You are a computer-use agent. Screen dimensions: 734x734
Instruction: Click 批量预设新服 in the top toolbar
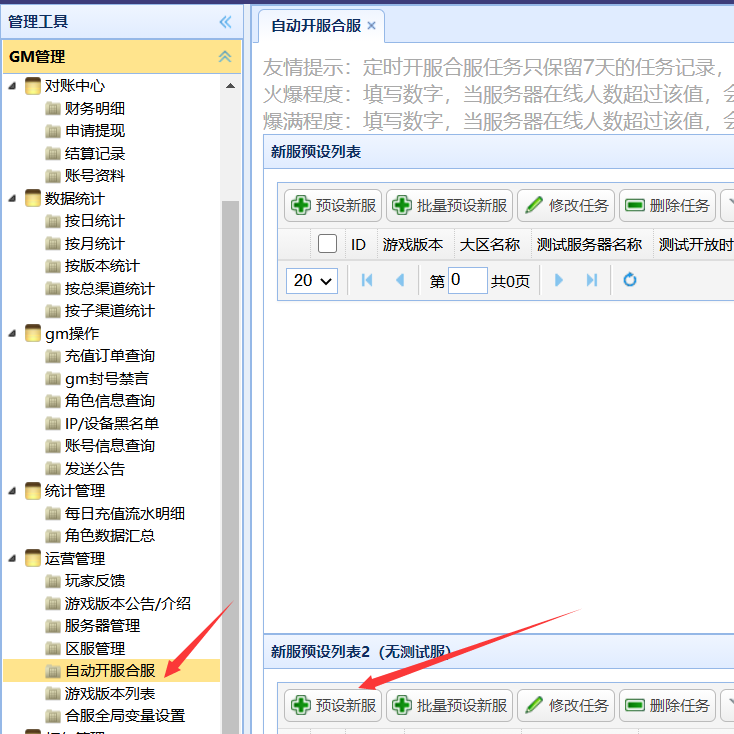point(449,206)
